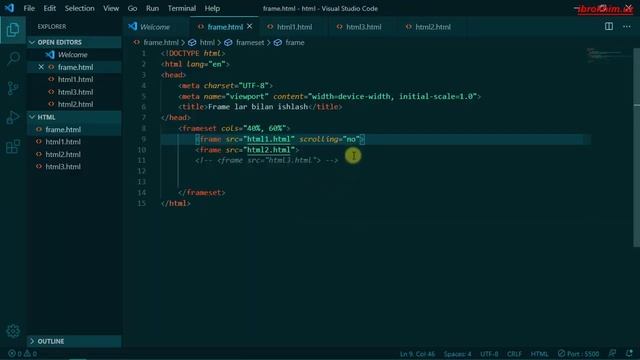Click the VS Code logo icon

tap(9, 8)
